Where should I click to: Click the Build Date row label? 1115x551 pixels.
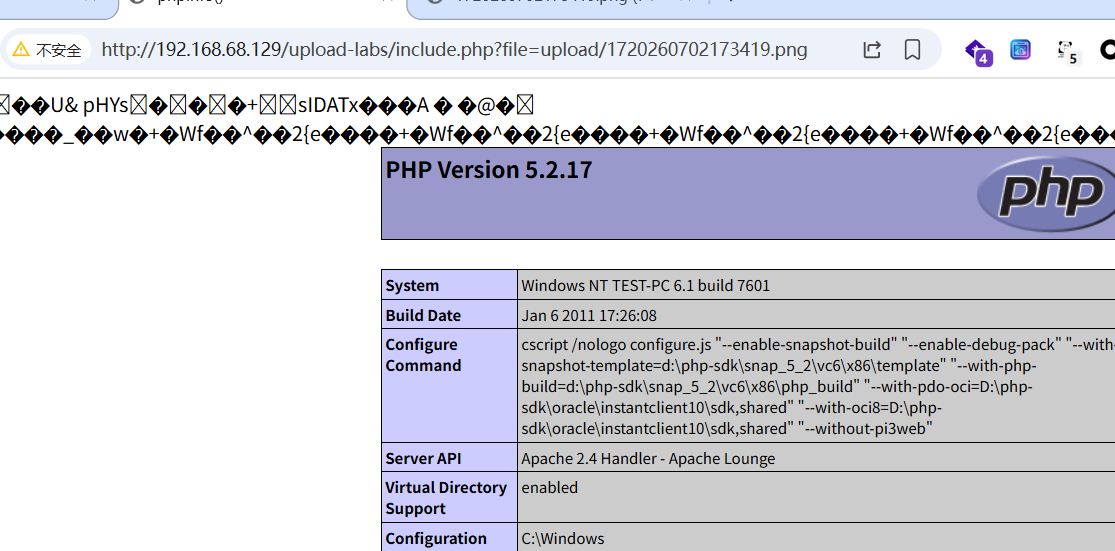click(x=423, y=316)
